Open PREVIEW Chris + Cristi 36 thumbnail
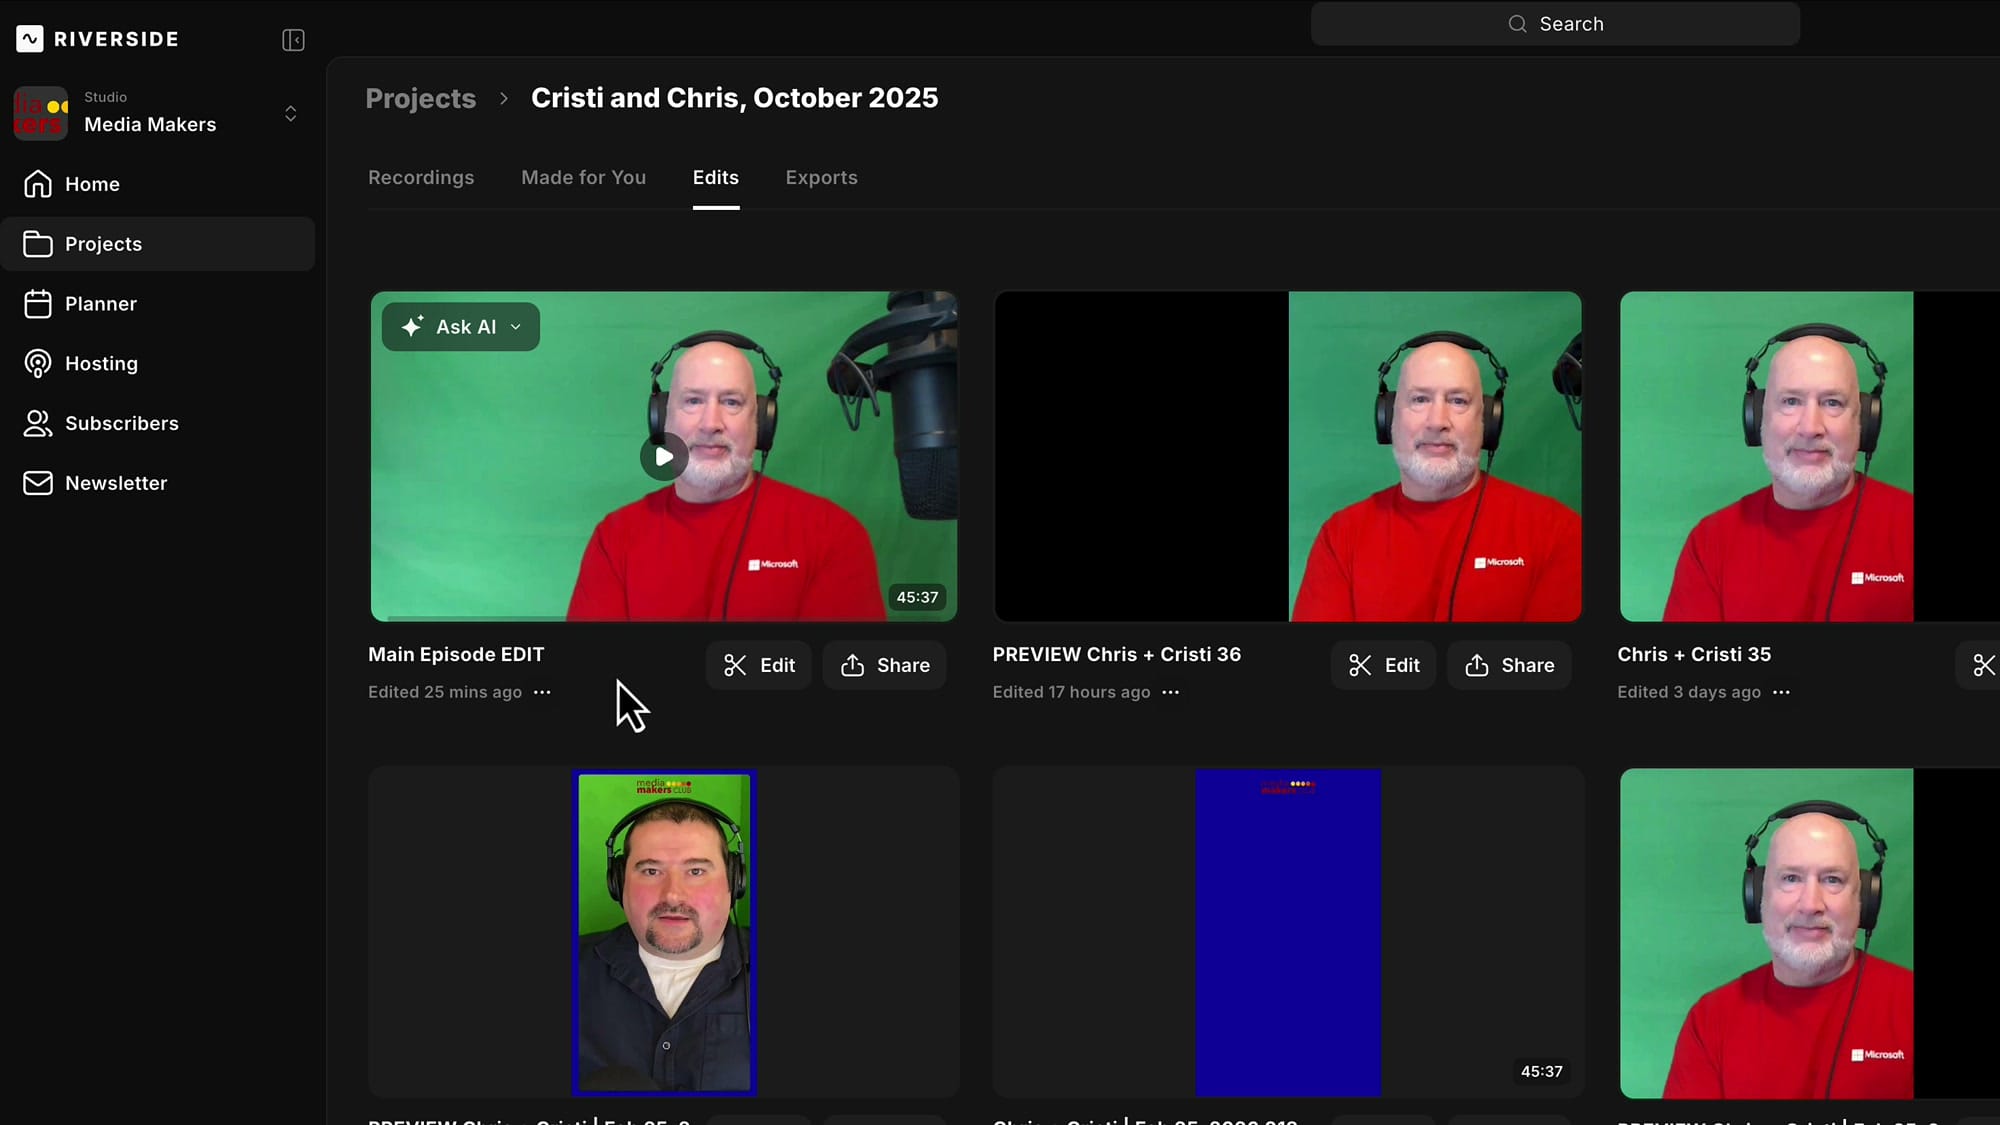This screenshot has height=1125, width=2000. pyautogui.click(x=1288, y=457)
